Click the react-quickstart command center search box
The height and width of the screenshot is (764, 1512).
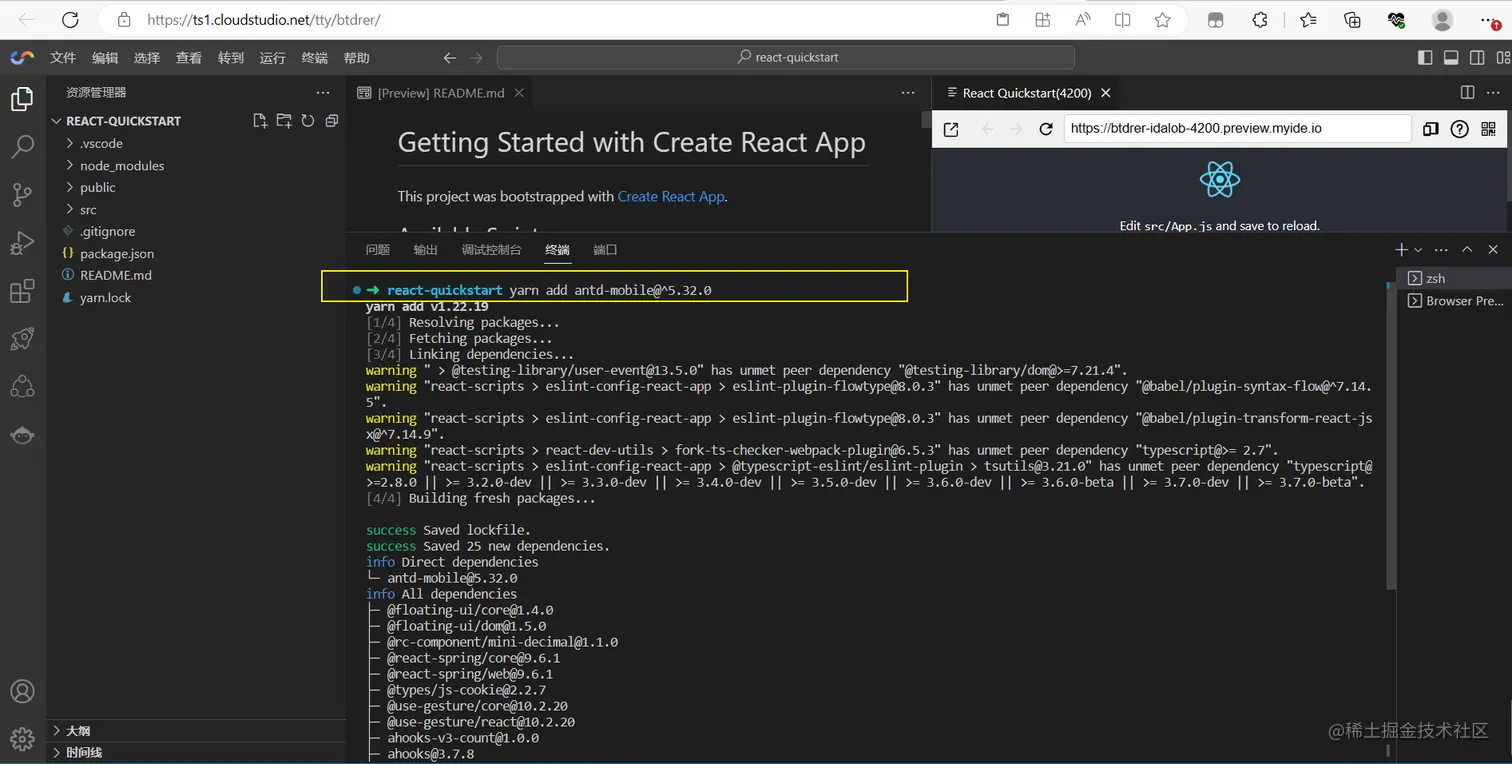point(786,57)
